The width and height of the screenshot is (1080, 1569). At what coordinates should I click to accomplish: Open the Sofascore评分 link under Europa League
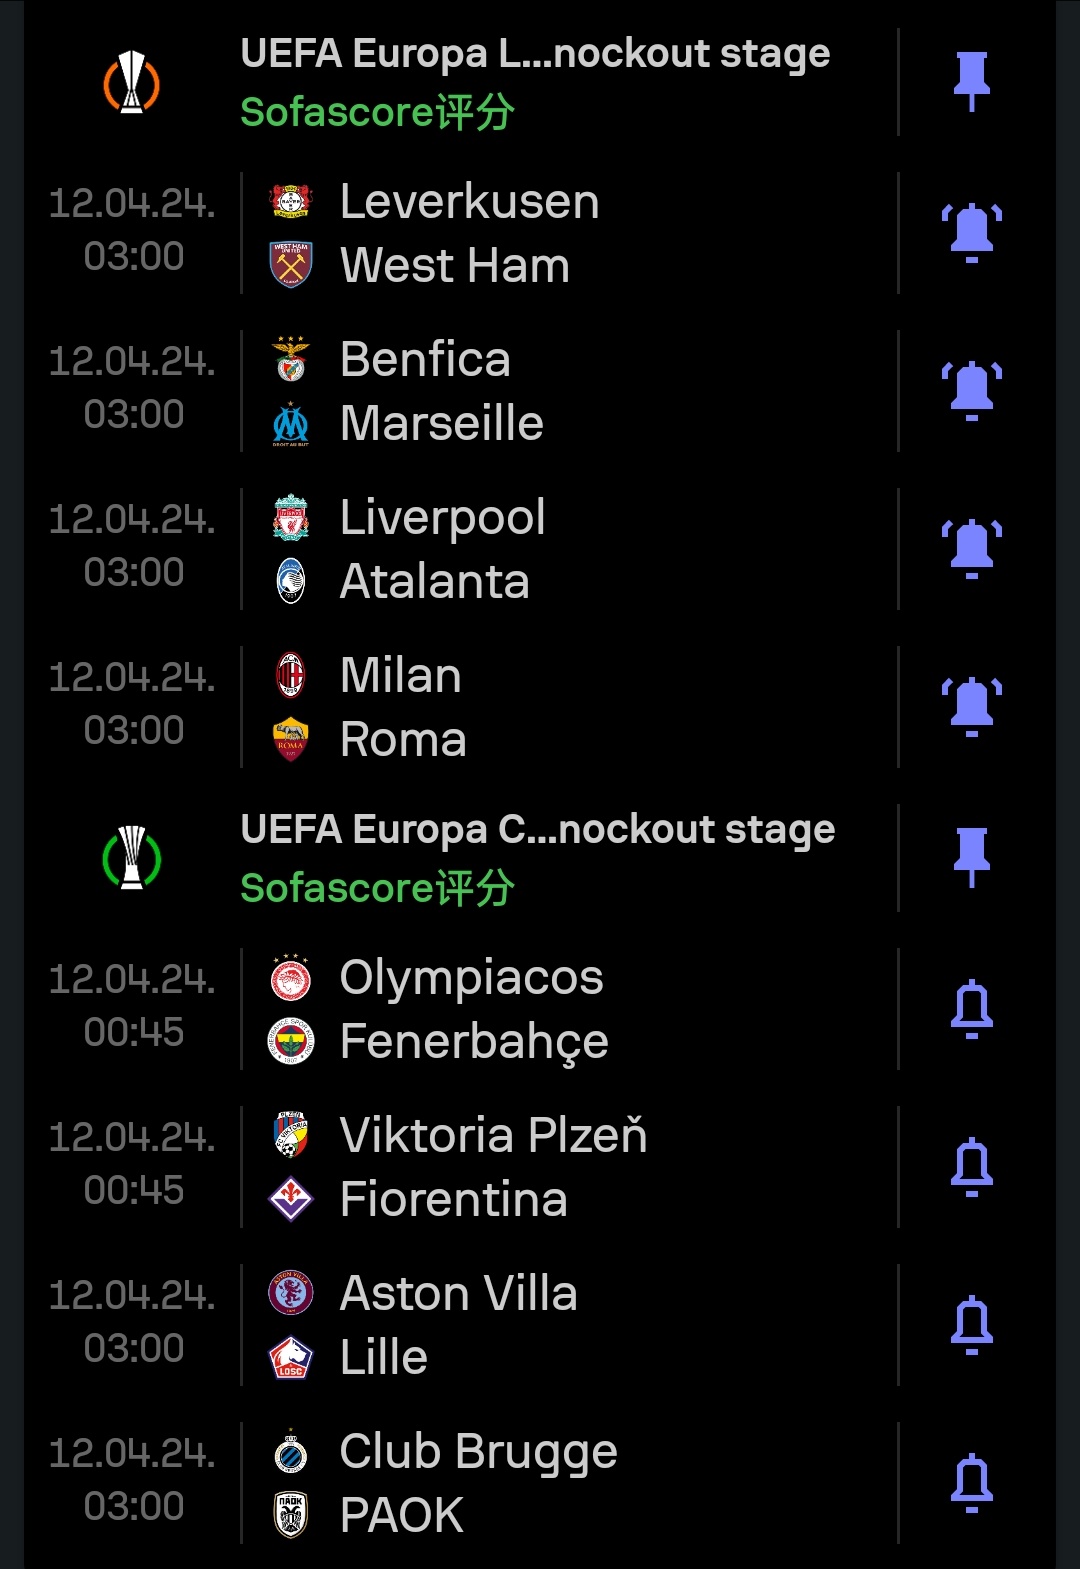[377, 112]
